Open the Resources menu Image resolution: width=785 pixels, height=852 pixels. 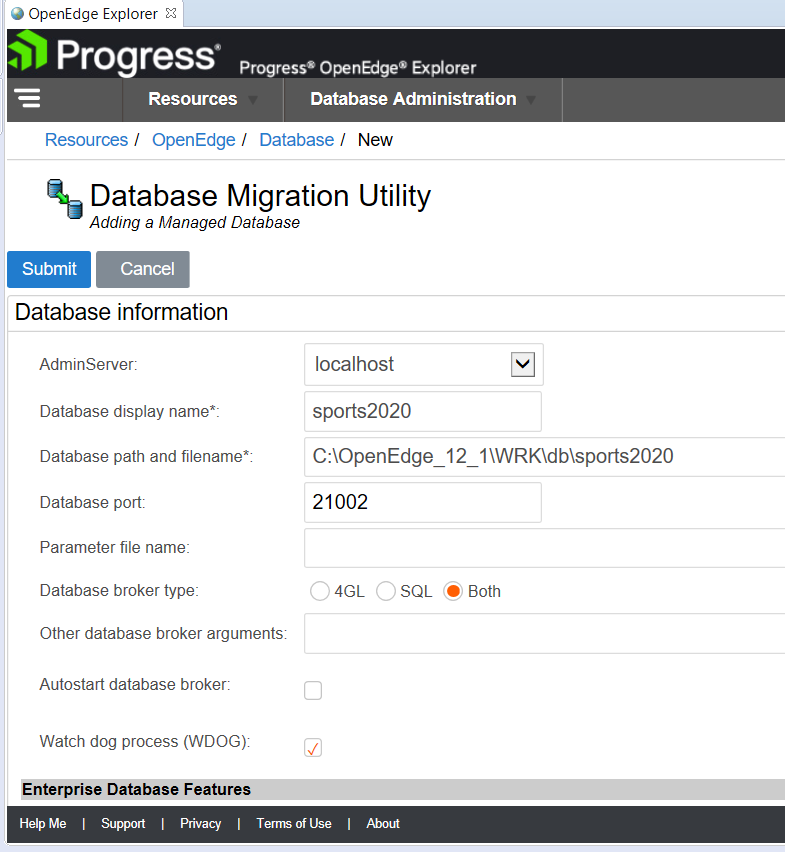click(x=203, y=99)
